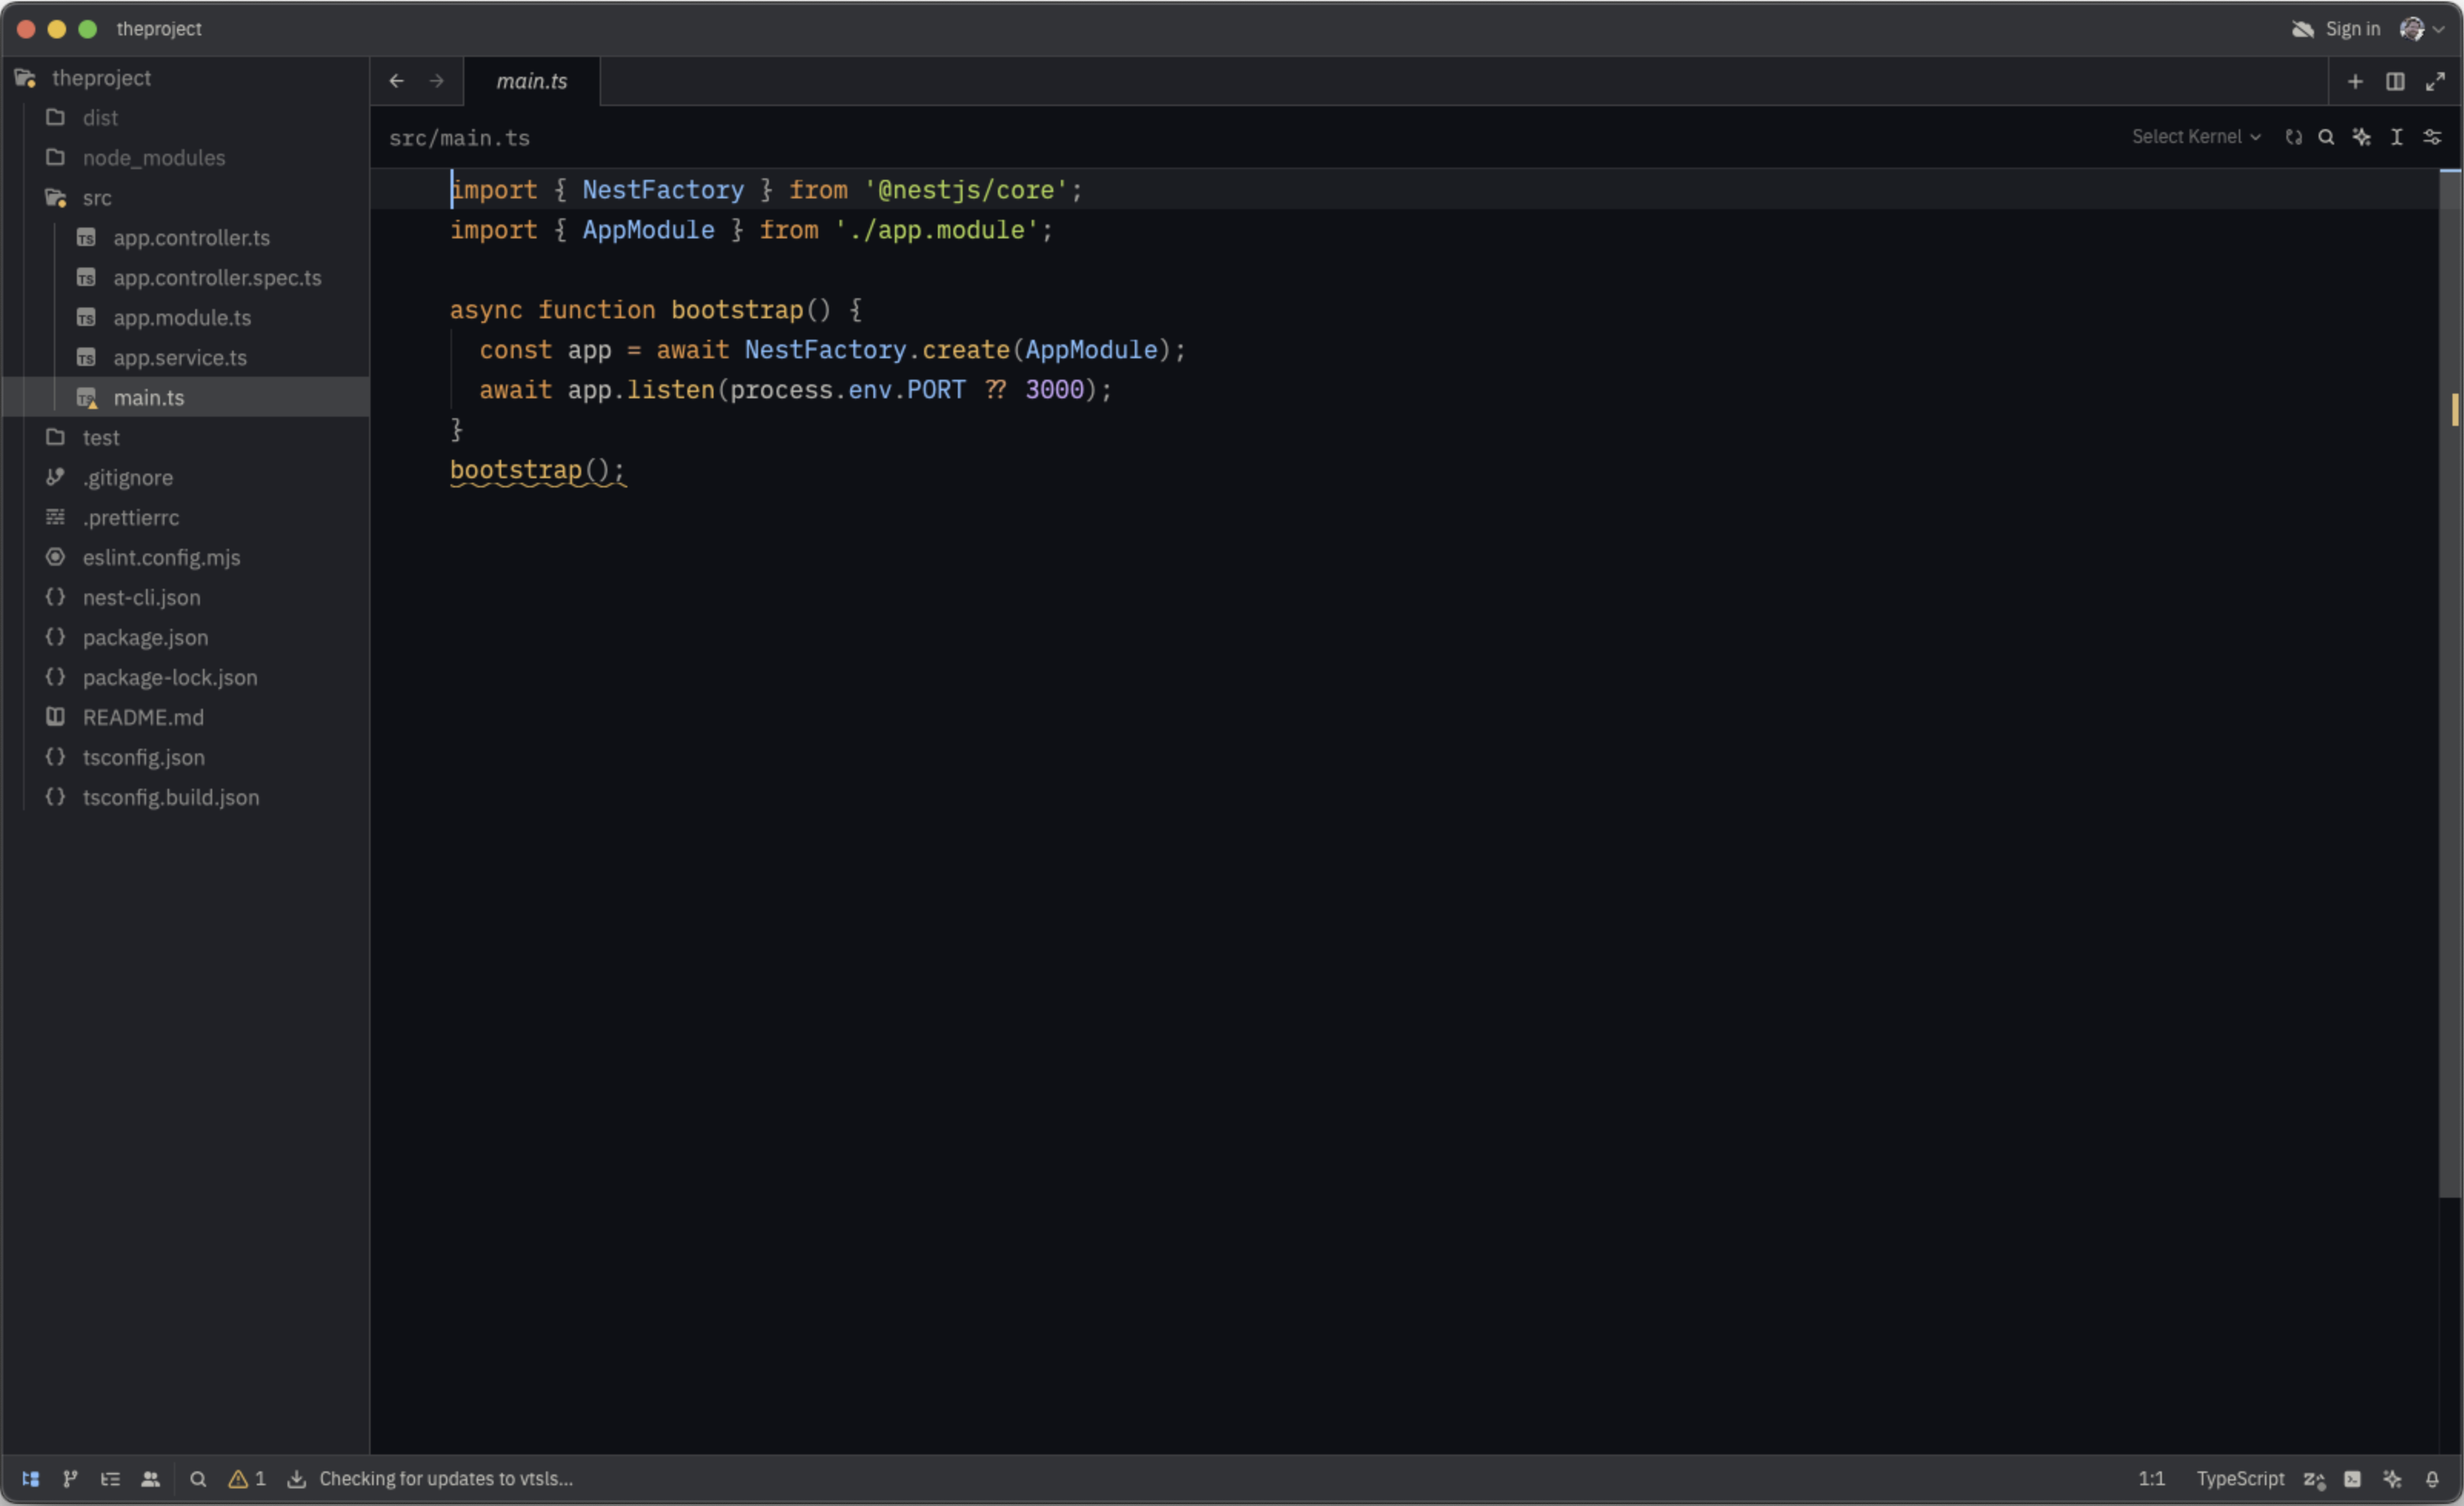Viewport: 2464px width, 1506px height.
Task: Toggle the agent panel sparkle in status bar
Action: (x=2392, y=1478)
